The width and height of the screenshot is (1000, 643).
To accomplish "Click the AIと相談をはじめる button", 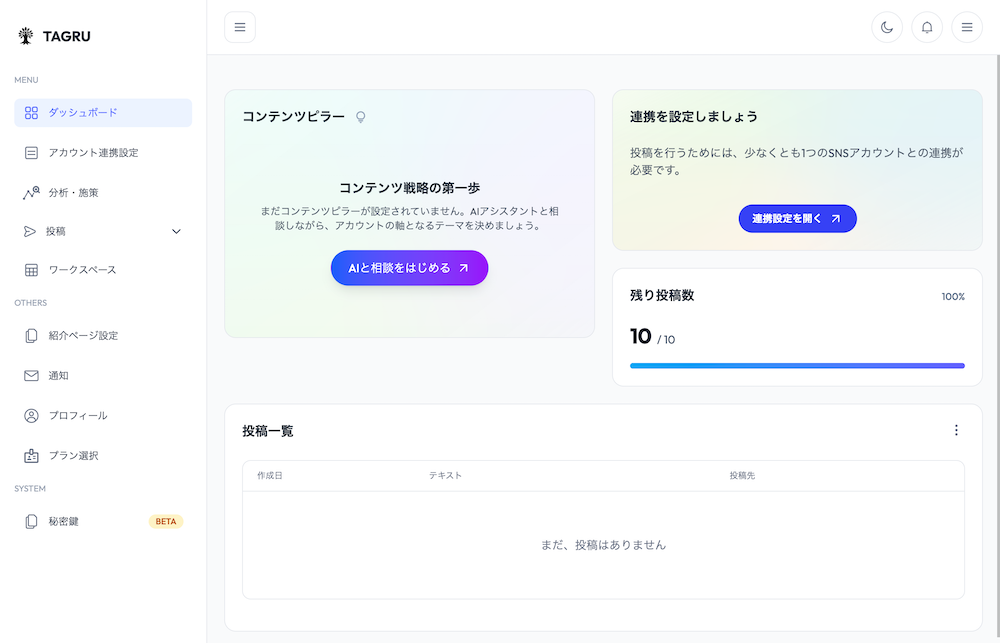I will 409,268.
